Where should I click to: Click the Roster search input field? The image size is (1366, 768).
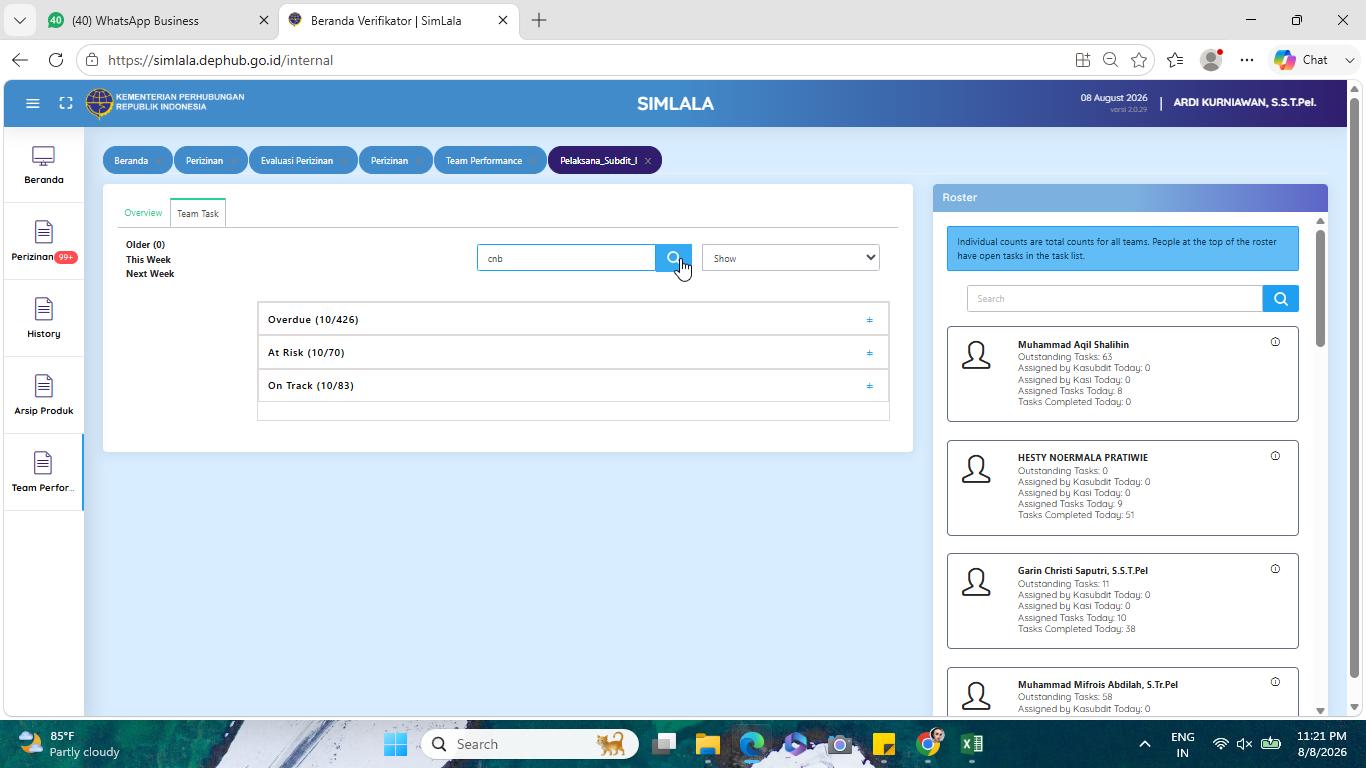[1114, 298]
